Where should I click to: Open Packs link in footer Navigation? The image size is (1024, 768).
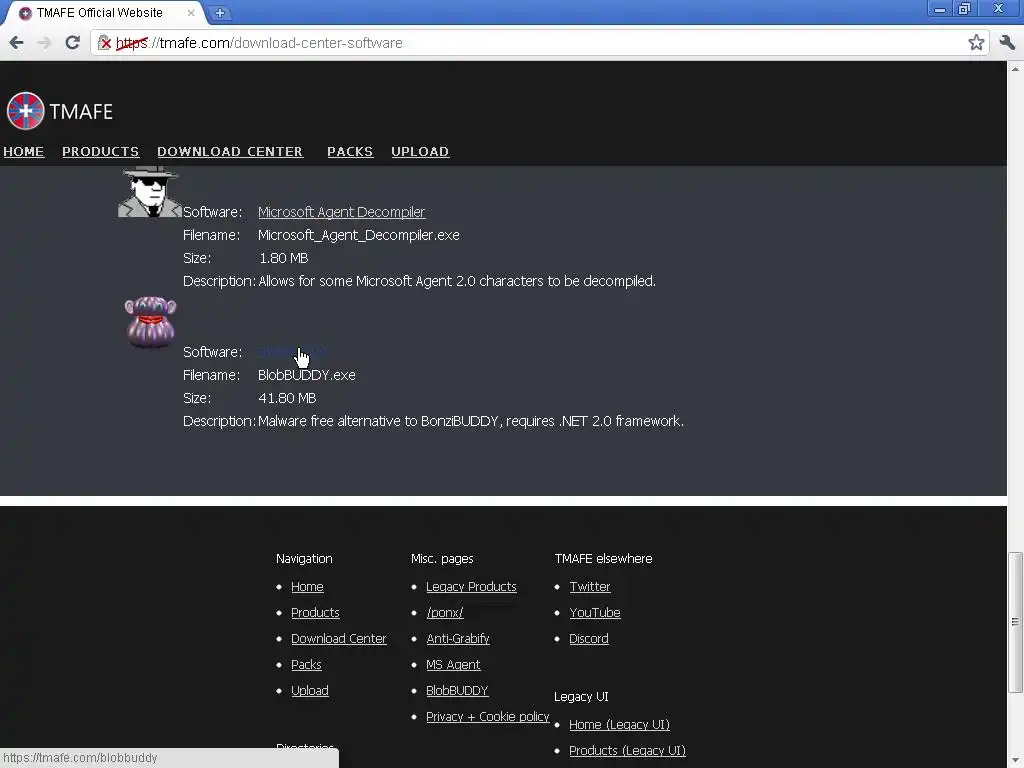click(x=306, y=665)
